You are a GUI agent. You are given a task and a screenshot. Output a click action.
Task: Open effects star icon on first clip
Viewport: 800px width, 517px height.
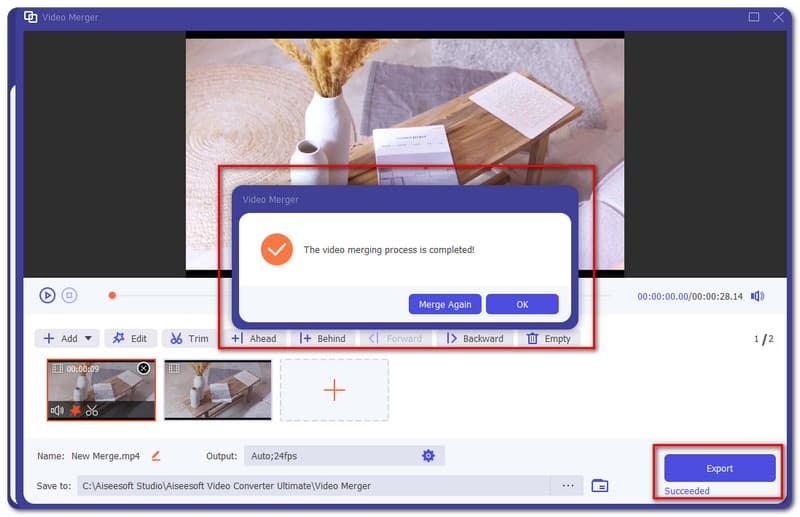pyautogui.click(x=75, y=410)
